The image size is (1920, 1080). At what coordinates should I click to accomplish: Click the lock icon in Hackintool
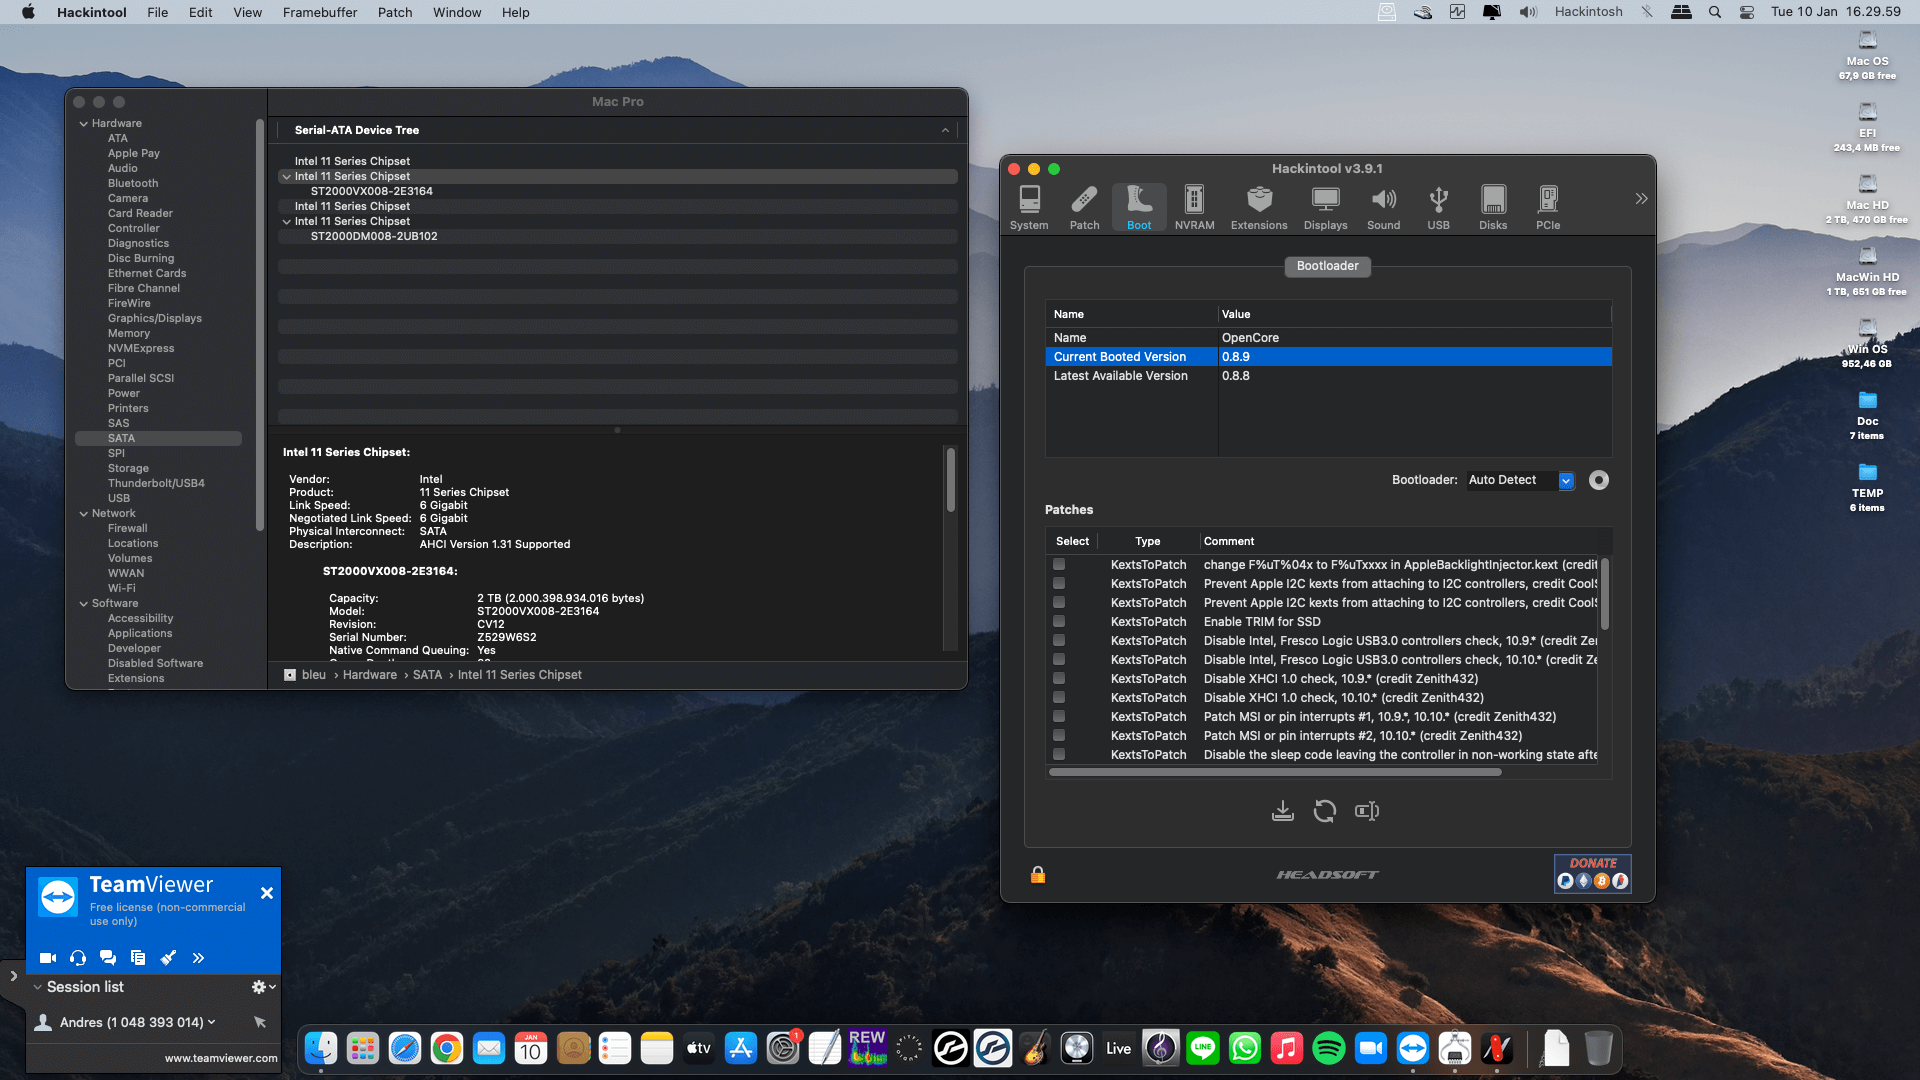coord(1038,875)
